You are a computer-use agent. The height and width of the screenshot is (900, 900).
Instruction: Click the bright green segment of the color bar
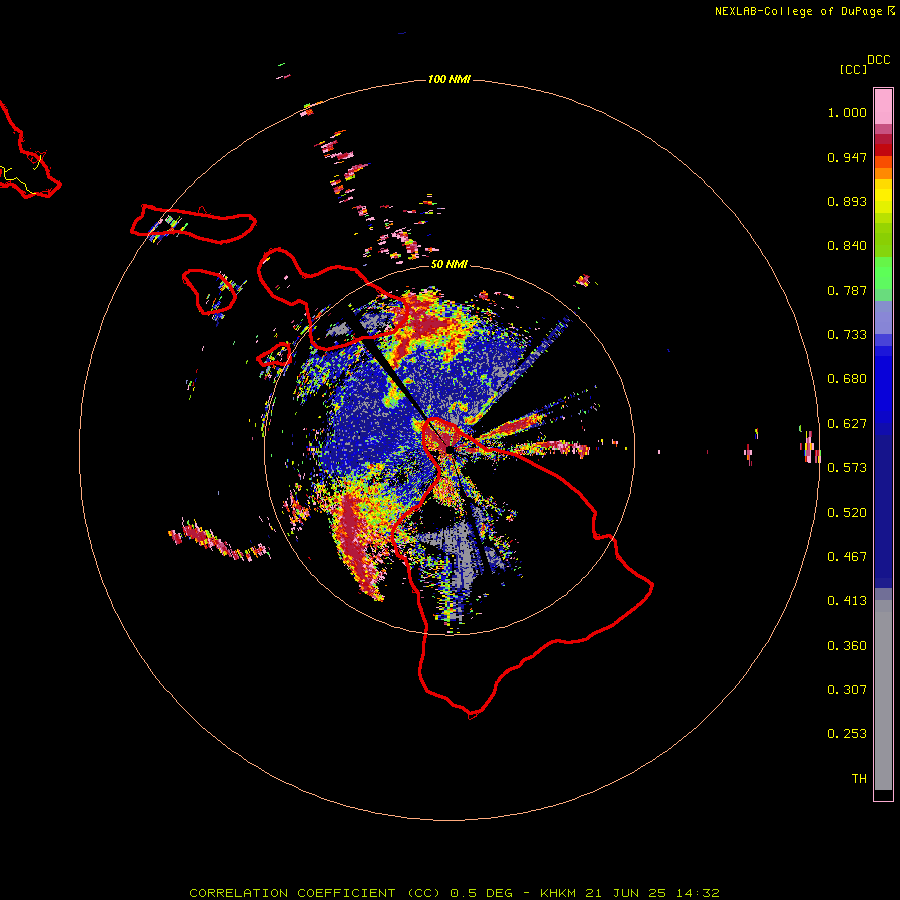tap(883, 273)
